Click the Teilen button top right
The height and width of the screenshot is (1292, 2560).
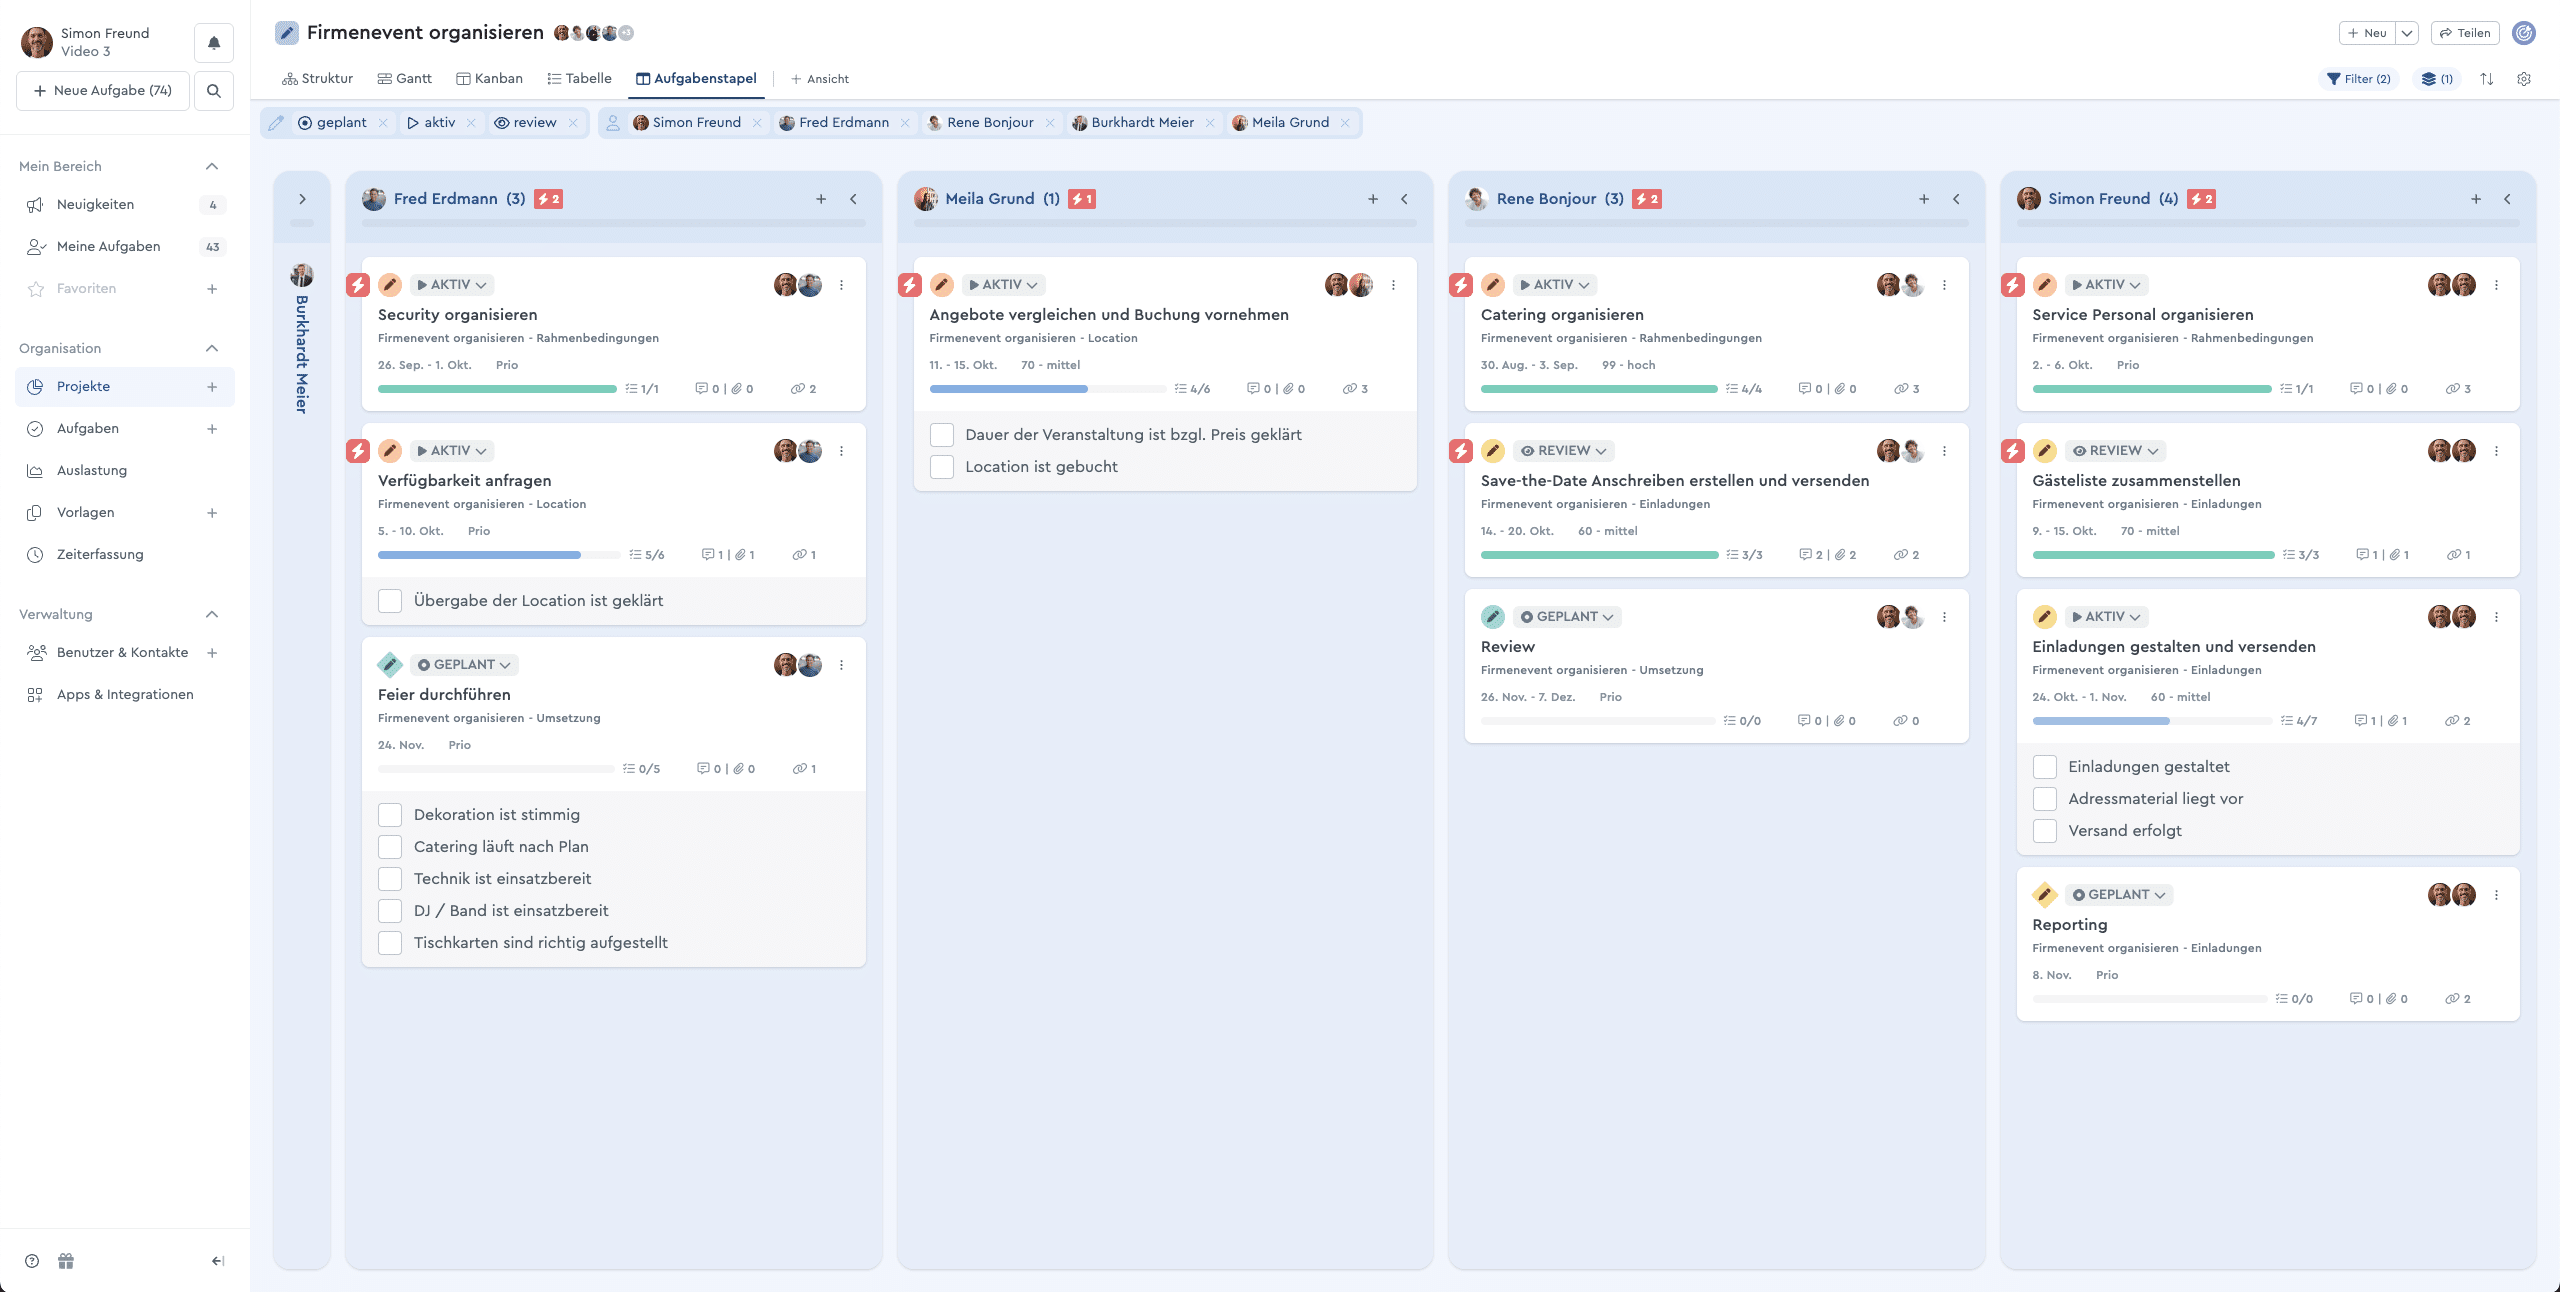pyautogui.click(x=2464, y=32)
